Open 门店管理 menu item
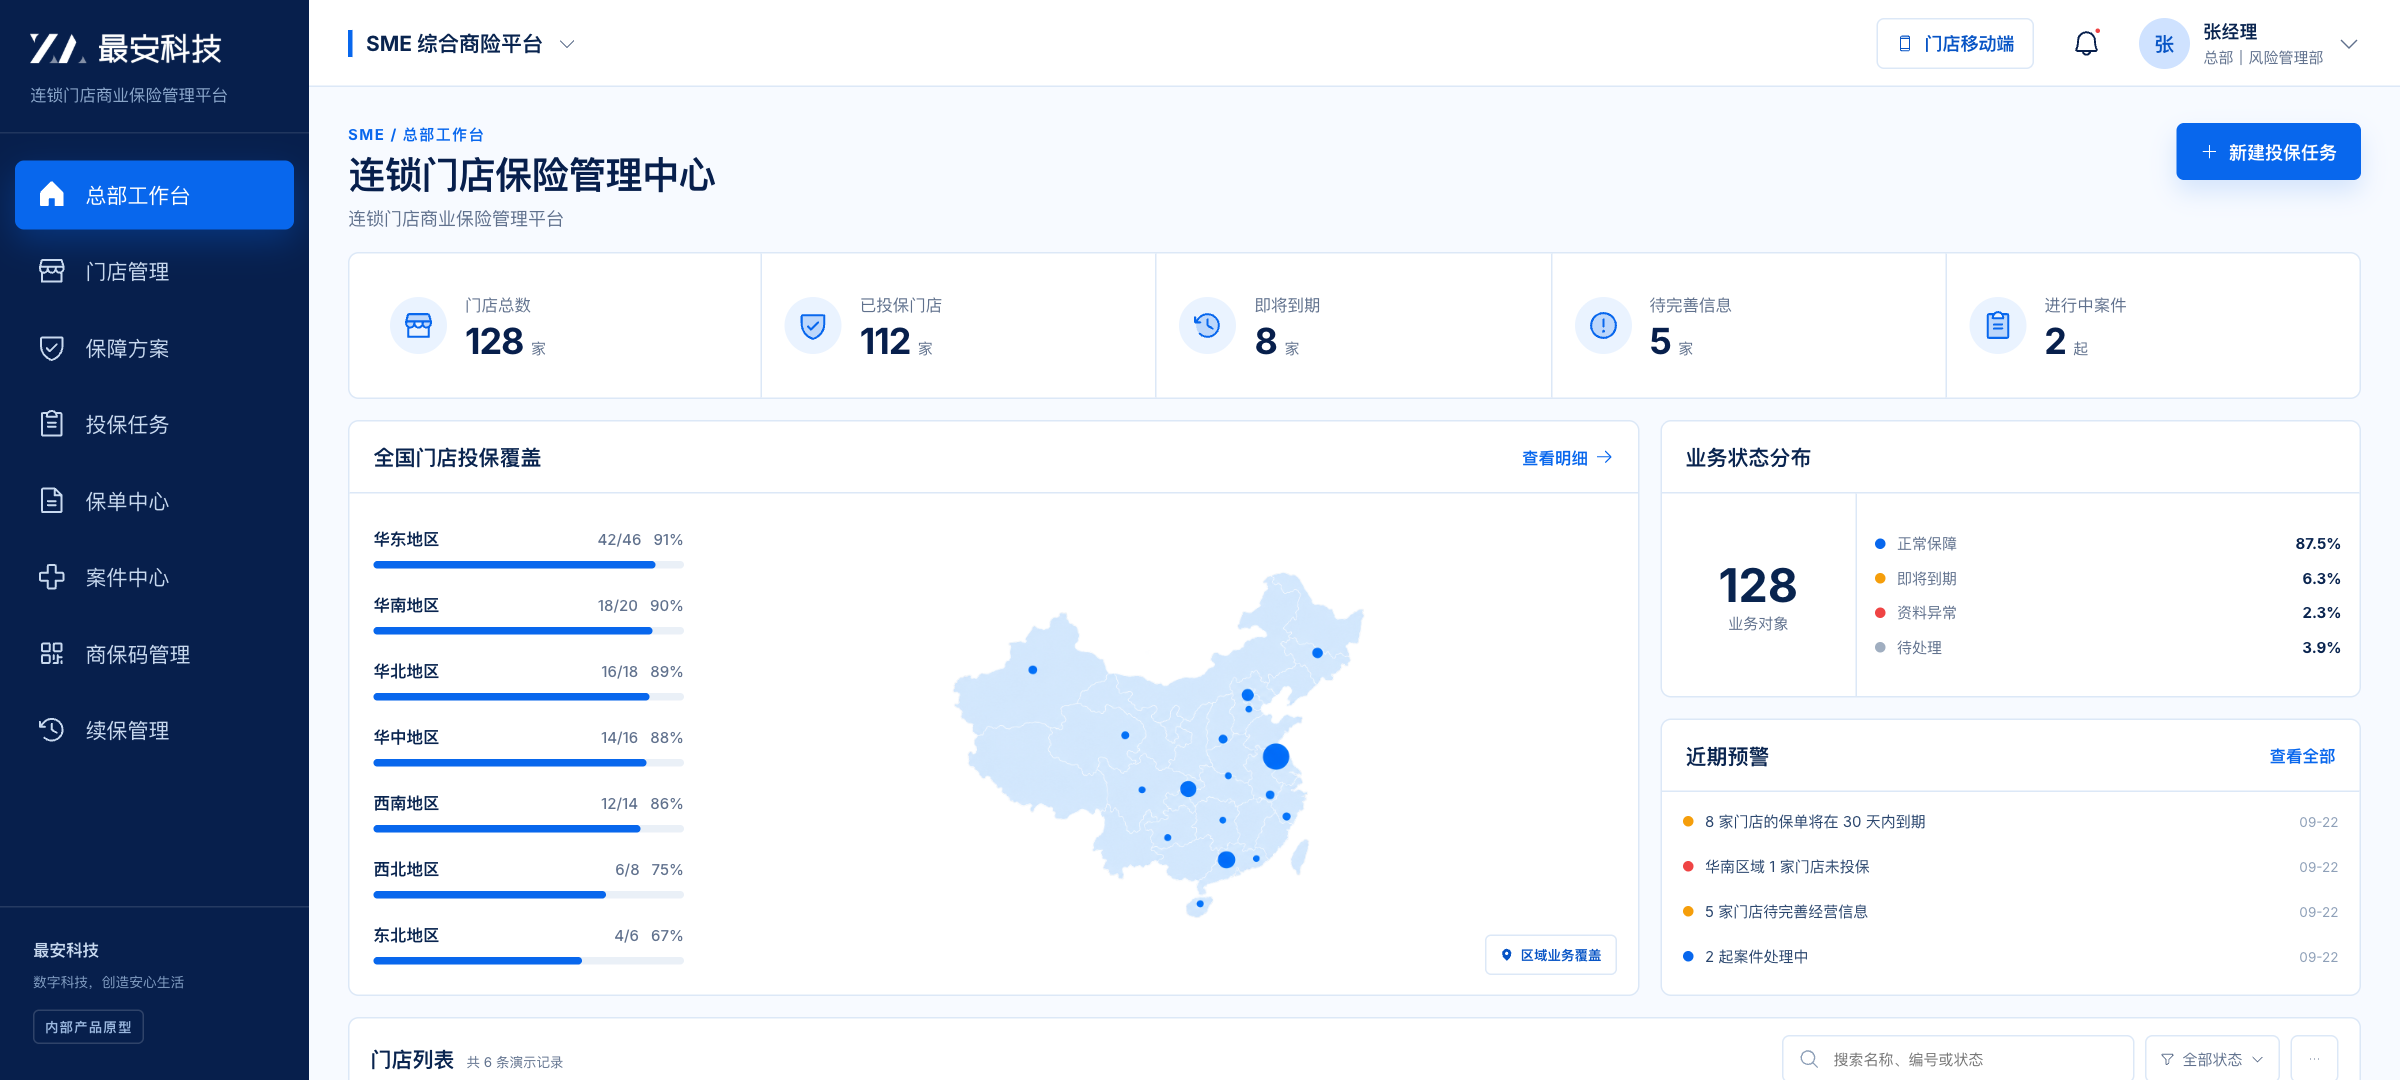The height and width of the screenshot is (1080, 2400). pos(154,271)
